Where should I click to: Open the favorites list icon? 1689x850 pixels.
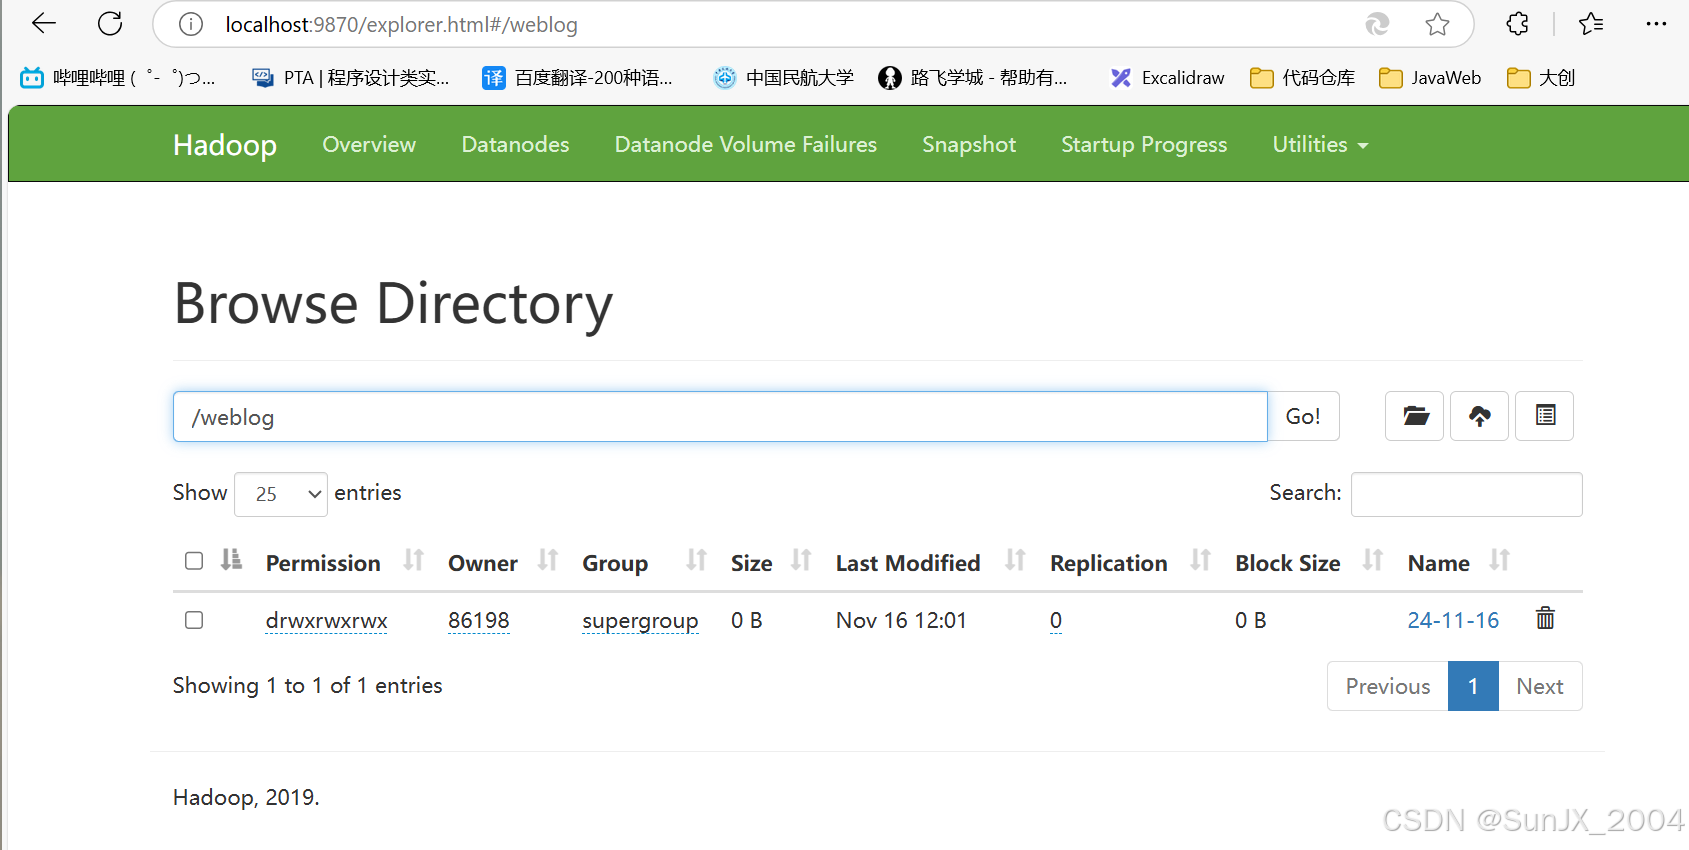1591,24
